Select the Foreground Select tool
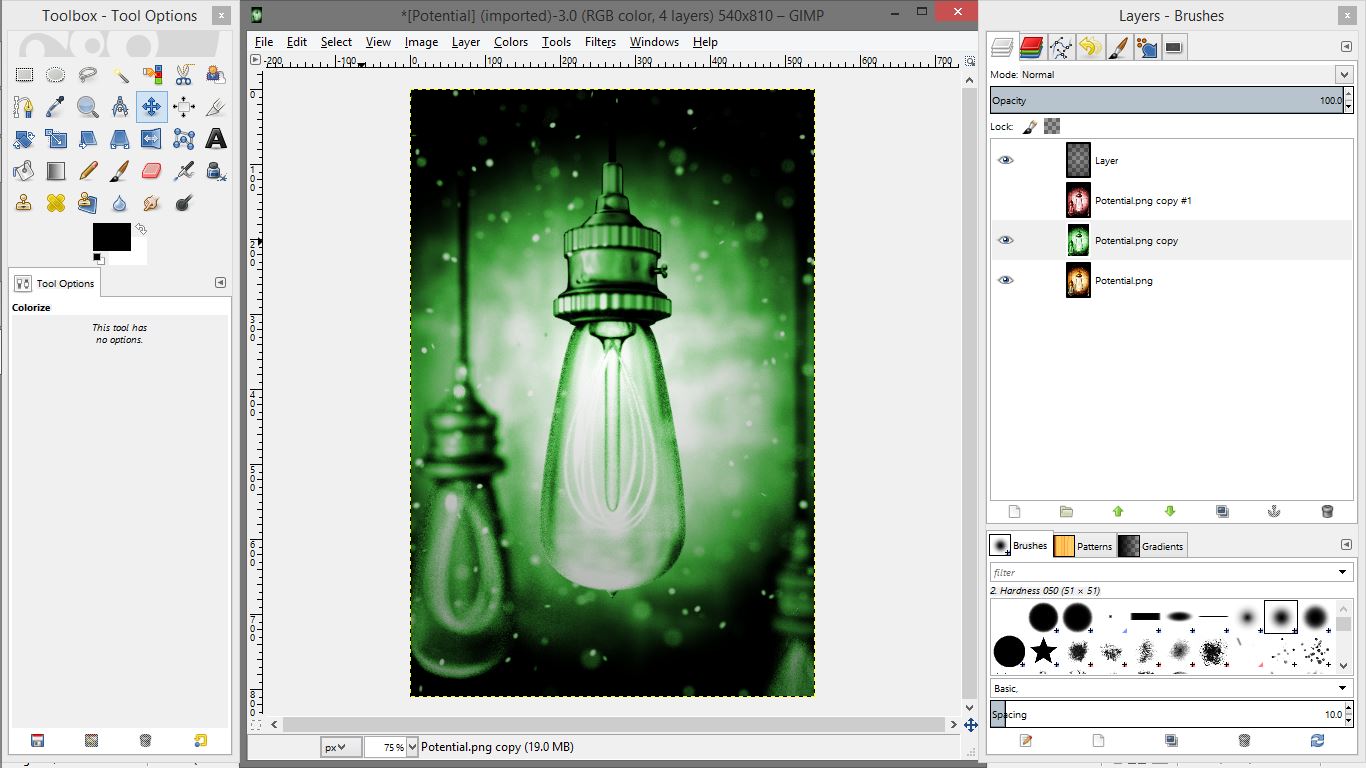The width and height of the screenshot is (1366, 768). (215, 74)
